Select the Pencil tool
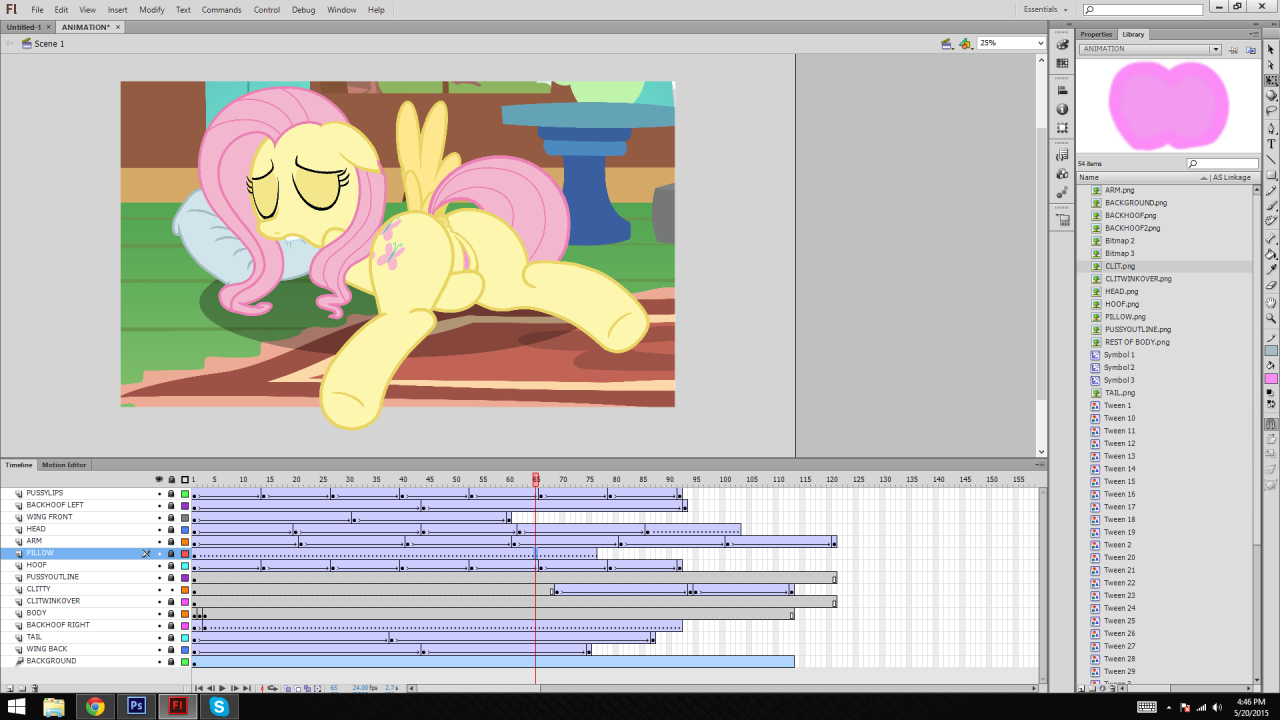 1271,191
